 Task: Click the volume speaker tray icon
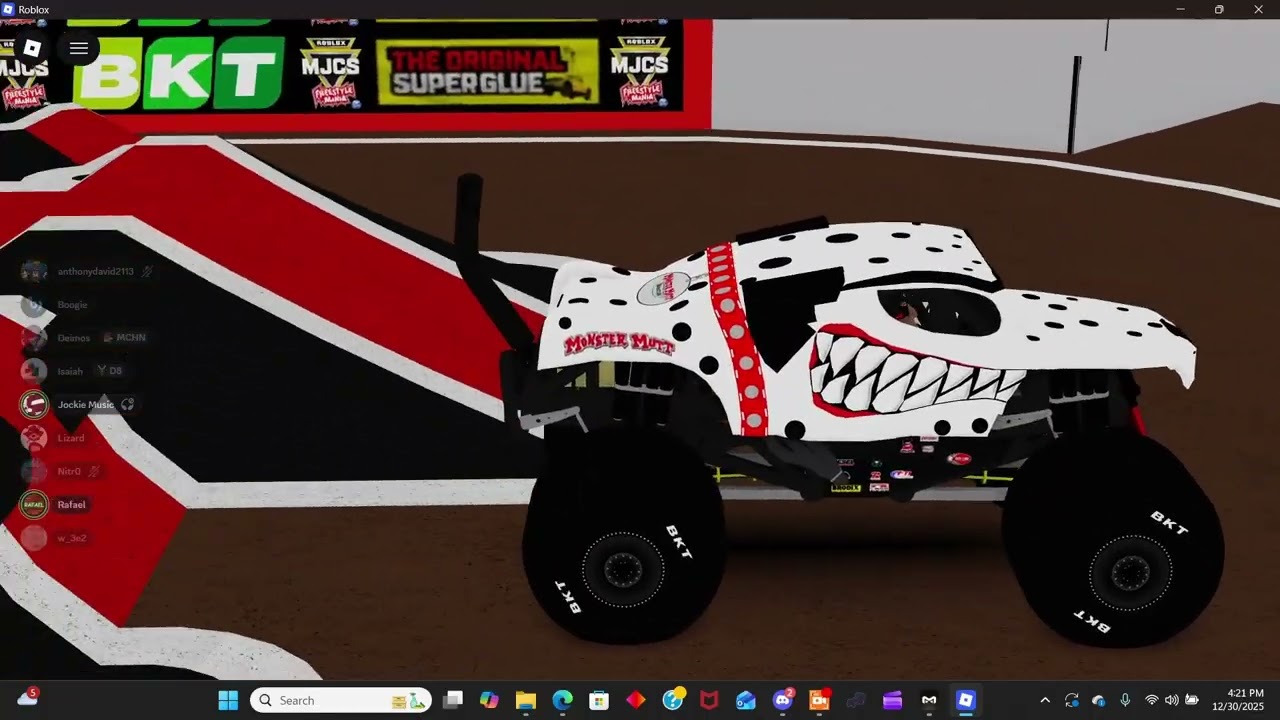point(1171,700)
